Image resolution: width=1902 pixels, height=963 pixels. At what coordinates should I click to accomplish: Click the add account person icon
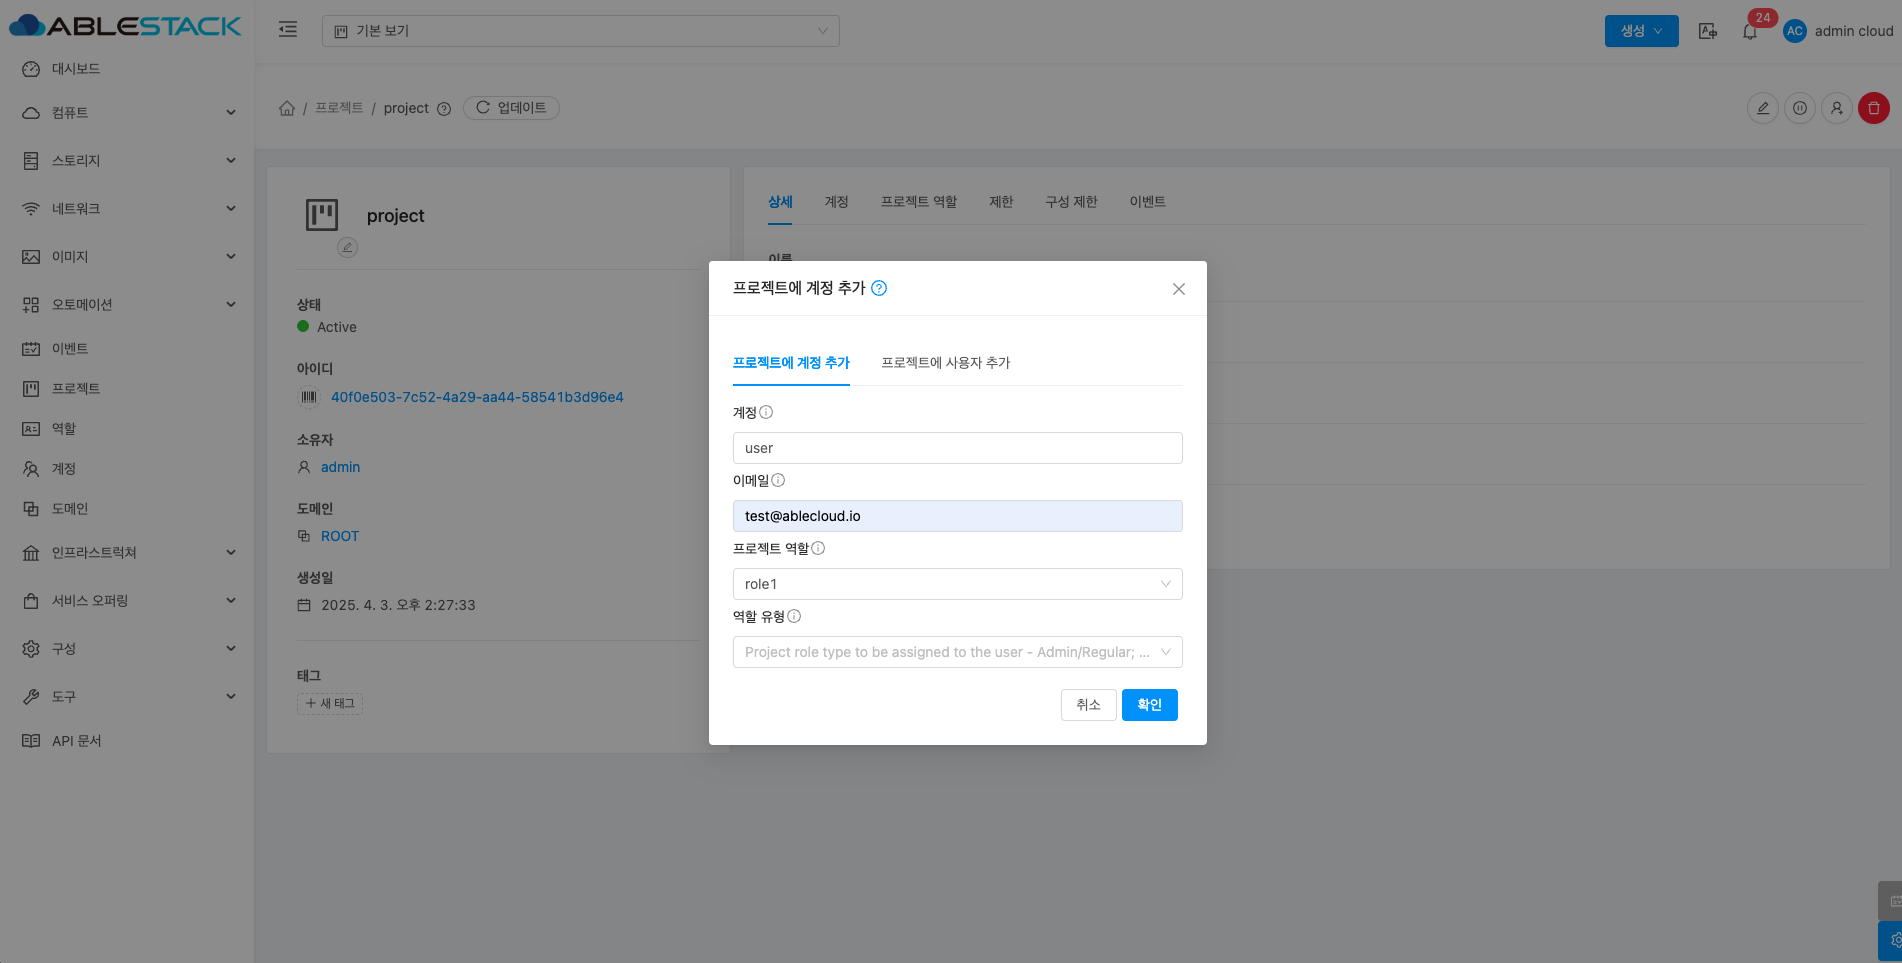pyautogui.click(x=1836, y=108)
